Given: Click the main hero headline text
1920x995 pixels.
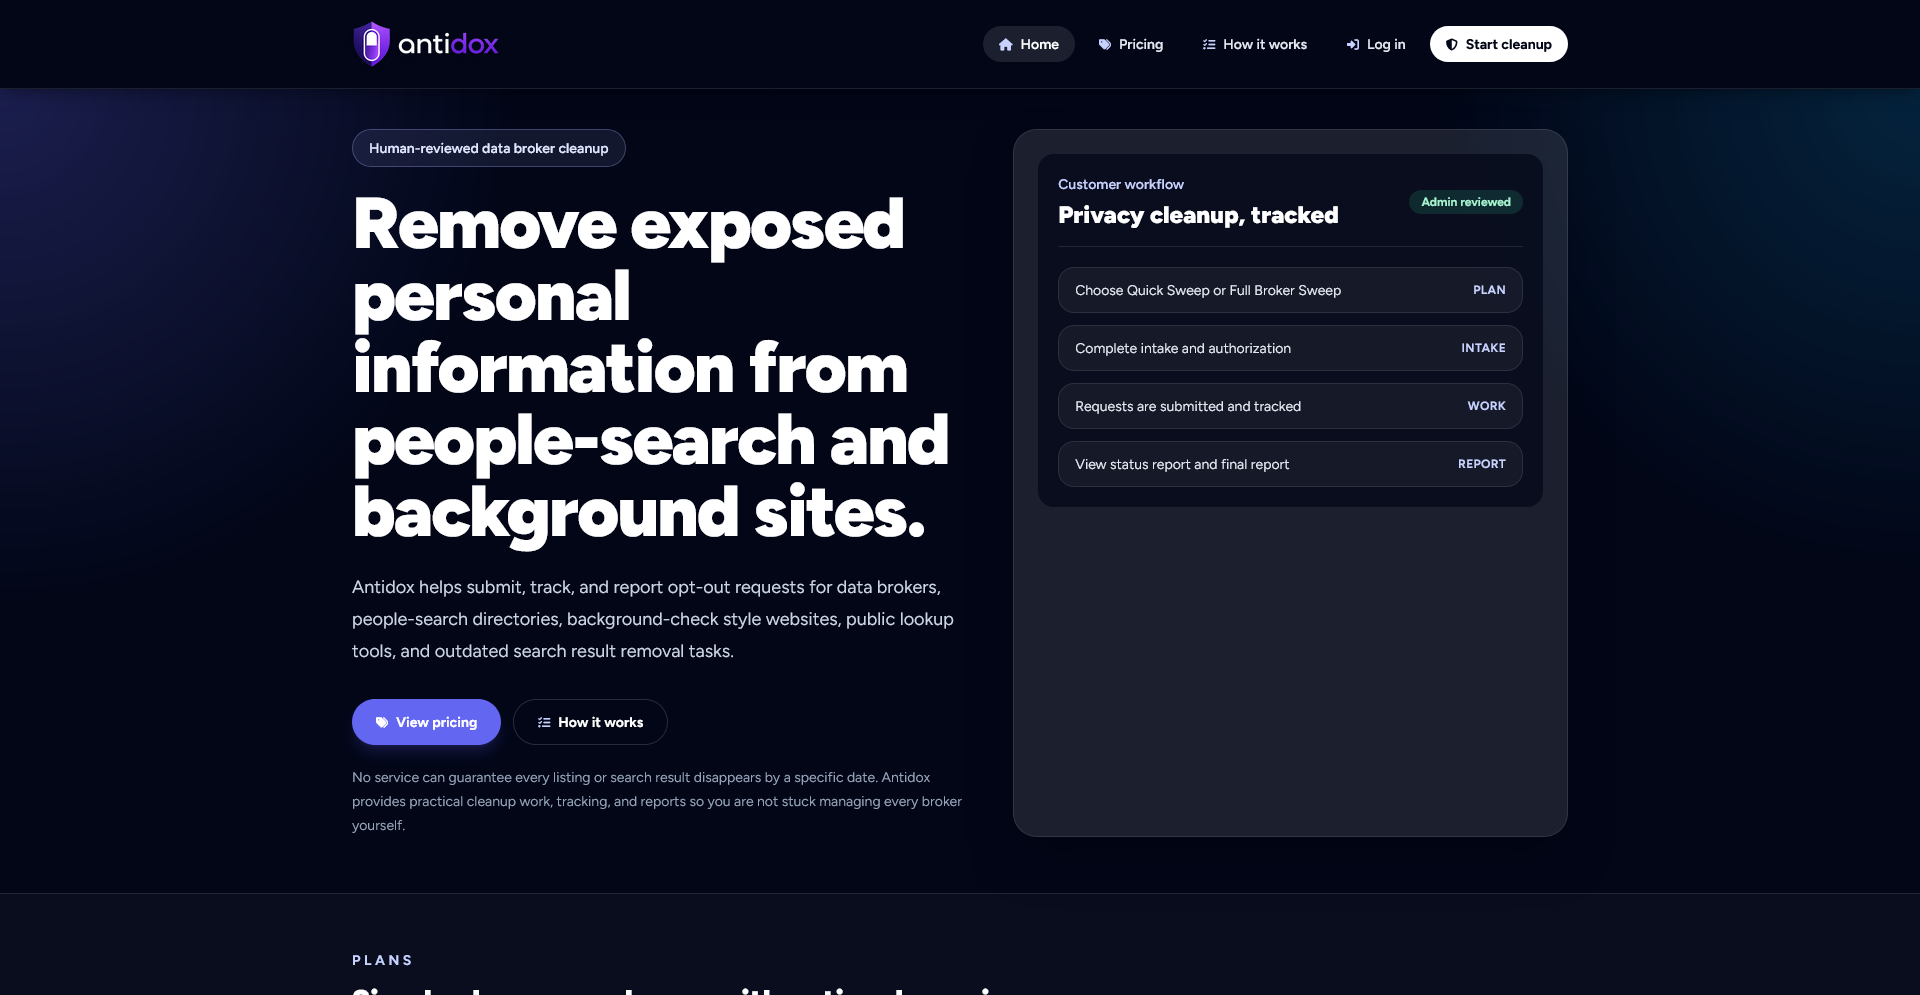Looking at the screenshot, I should 650,368.
